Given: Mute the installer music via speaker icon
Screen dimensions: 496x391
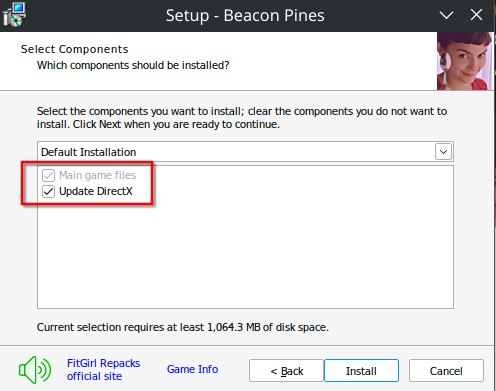Looking at the screenshot, I should (x=35, y=370).
